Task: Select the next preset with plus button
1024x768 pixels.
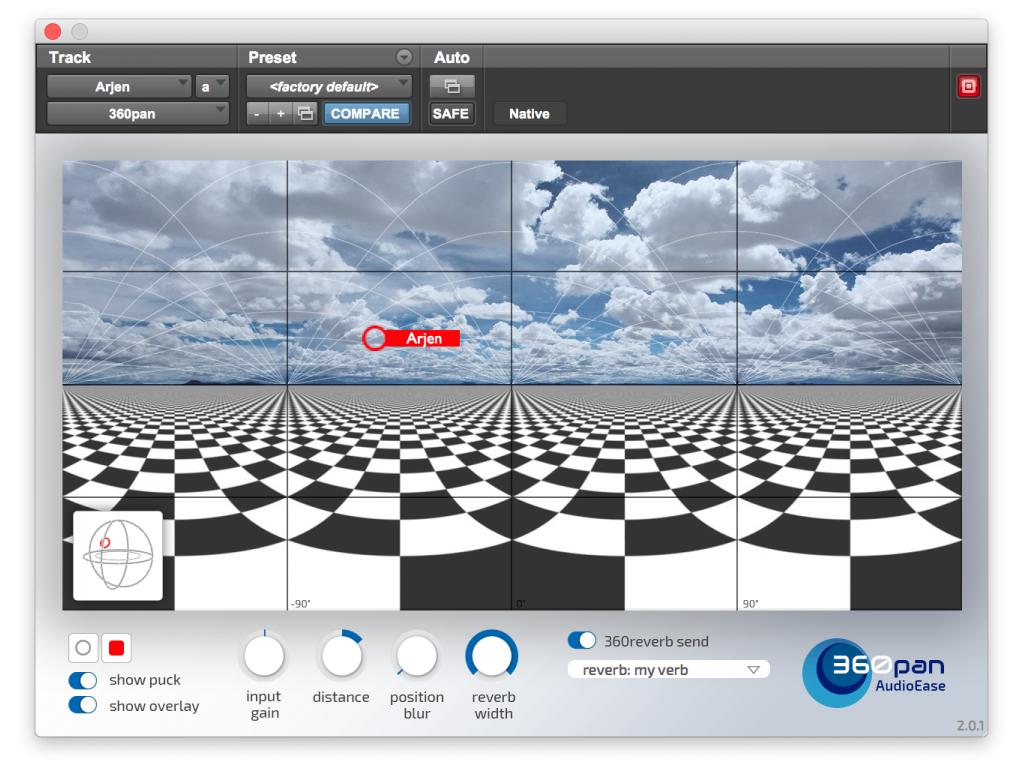Action: coord(281,114)
